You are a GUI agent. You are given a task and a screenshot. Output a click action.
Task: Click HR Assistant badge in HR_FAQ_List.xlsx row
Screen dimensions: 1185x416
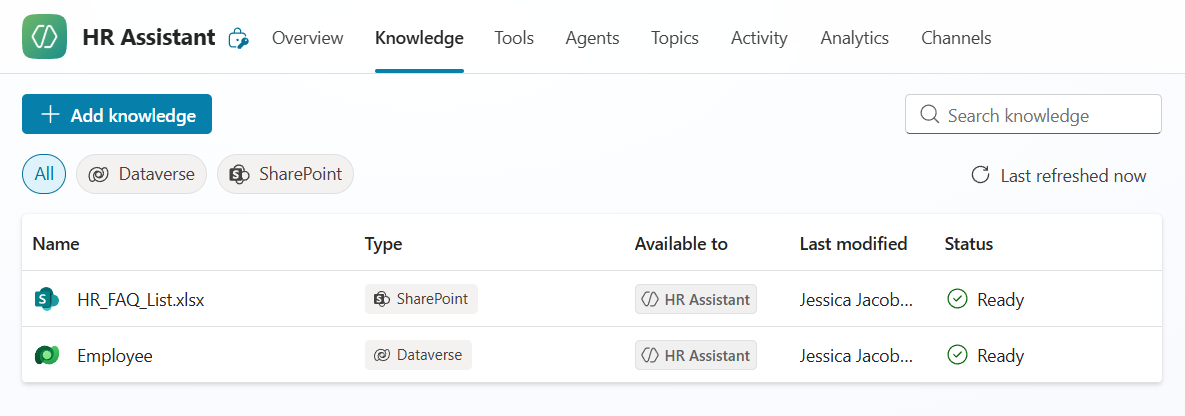[696, 299]
